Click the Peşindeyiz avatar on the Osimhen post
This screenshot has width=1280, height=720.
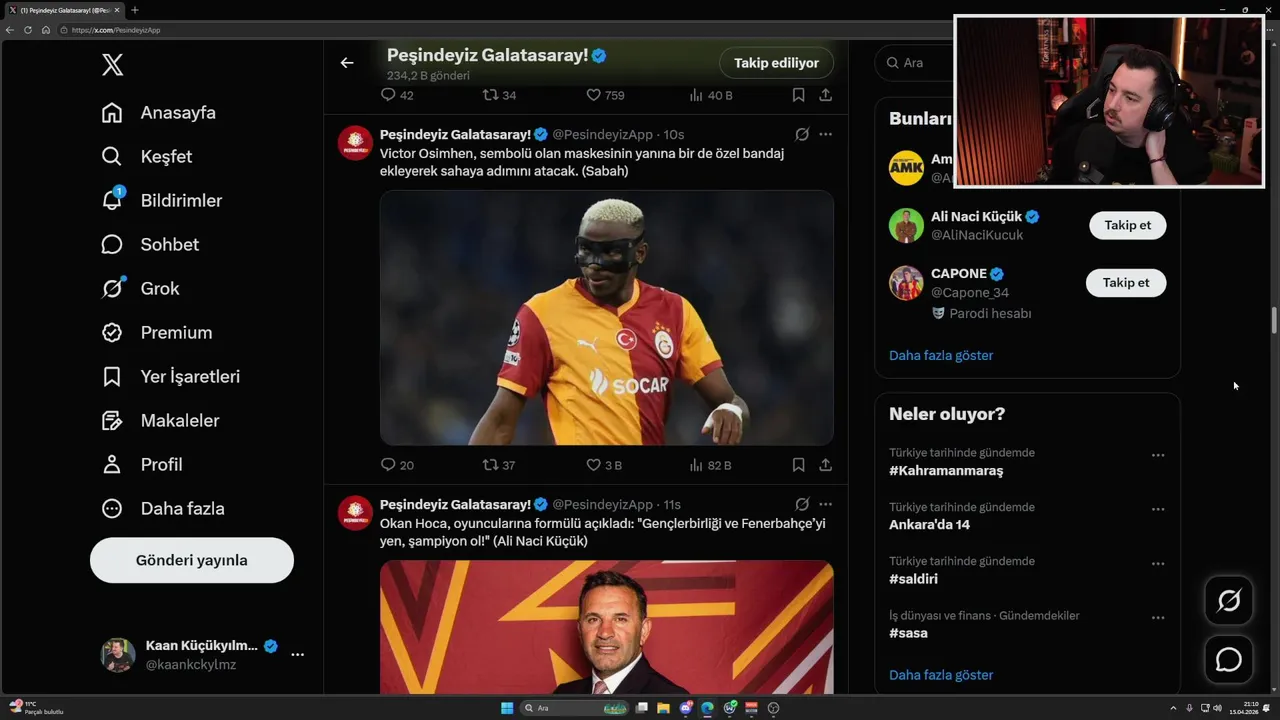point(355,143)
